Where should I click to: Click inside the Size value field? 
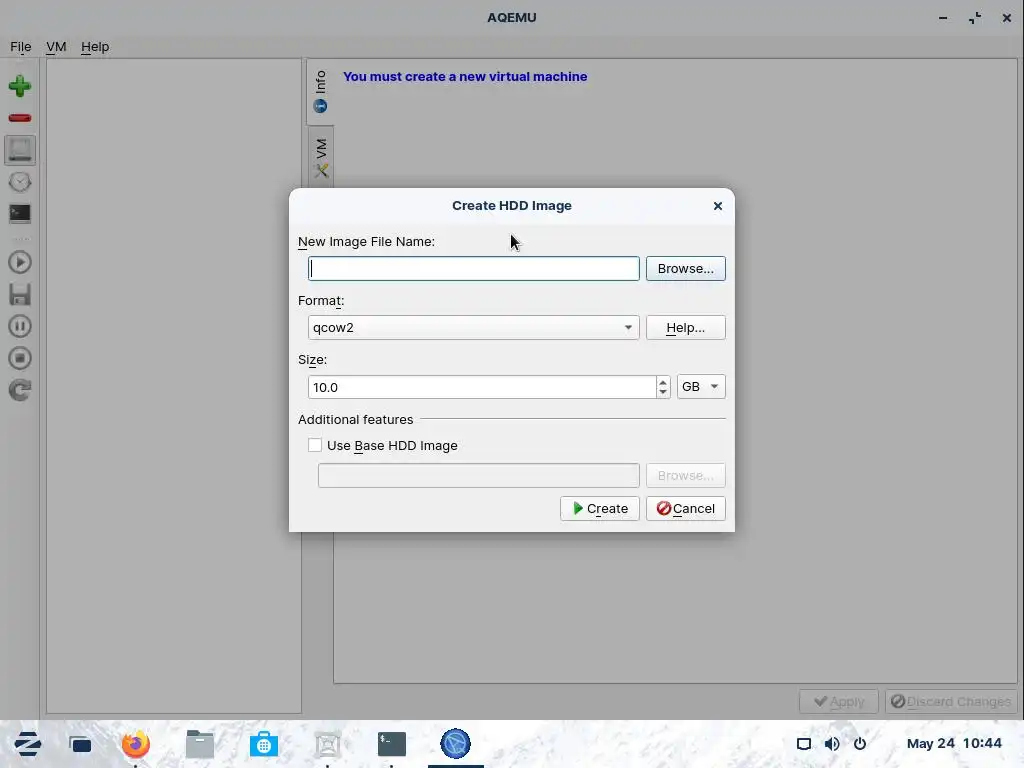click(x=482, y=387)
